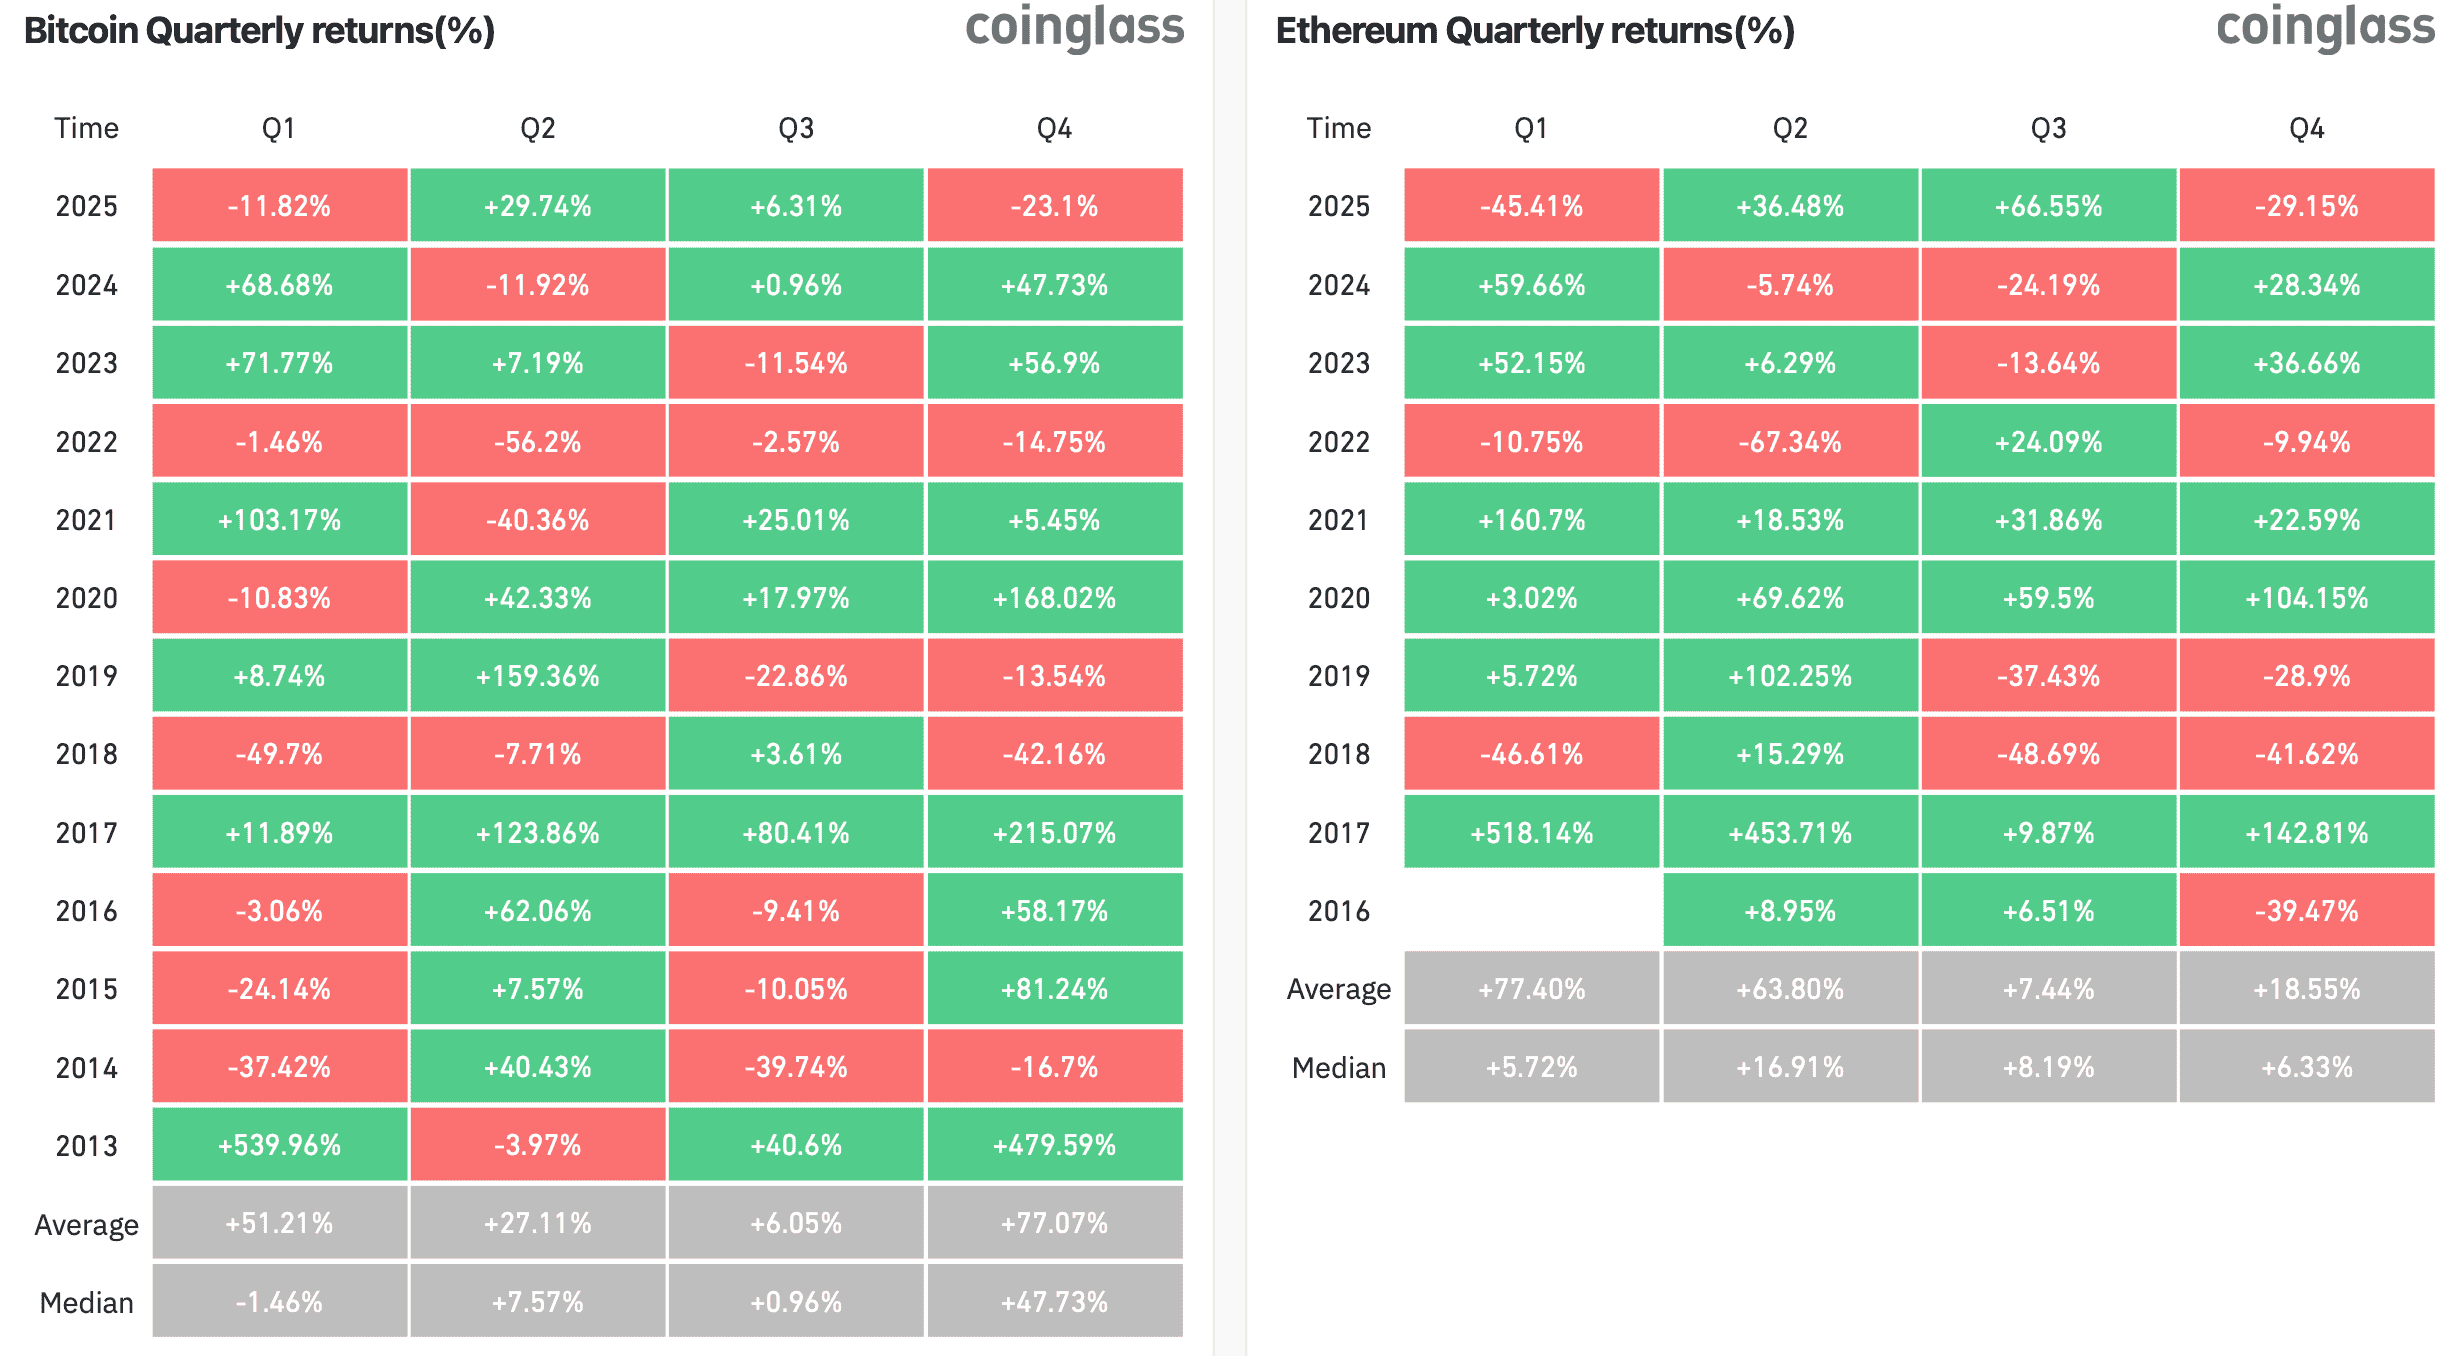Viewport: 2458px width, 1356px height.
Task: Click the Bitcoin Quarterly returns title
Action: click(259, 31)
